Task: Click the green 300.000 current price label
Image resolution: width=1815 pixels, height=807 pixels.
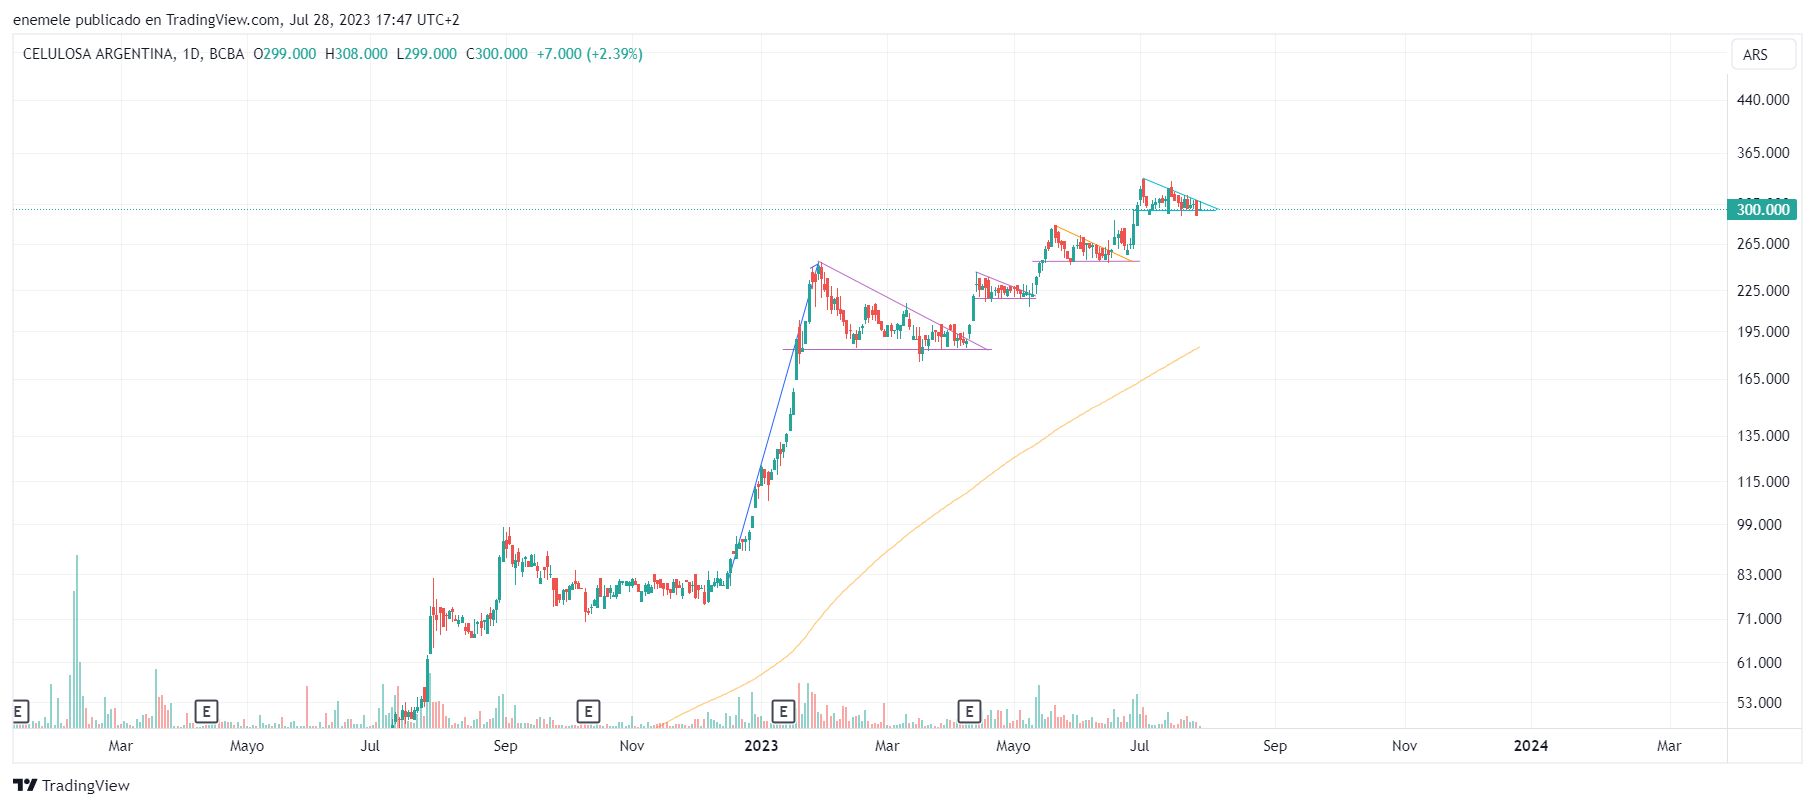Action: tap(1762, 209)
